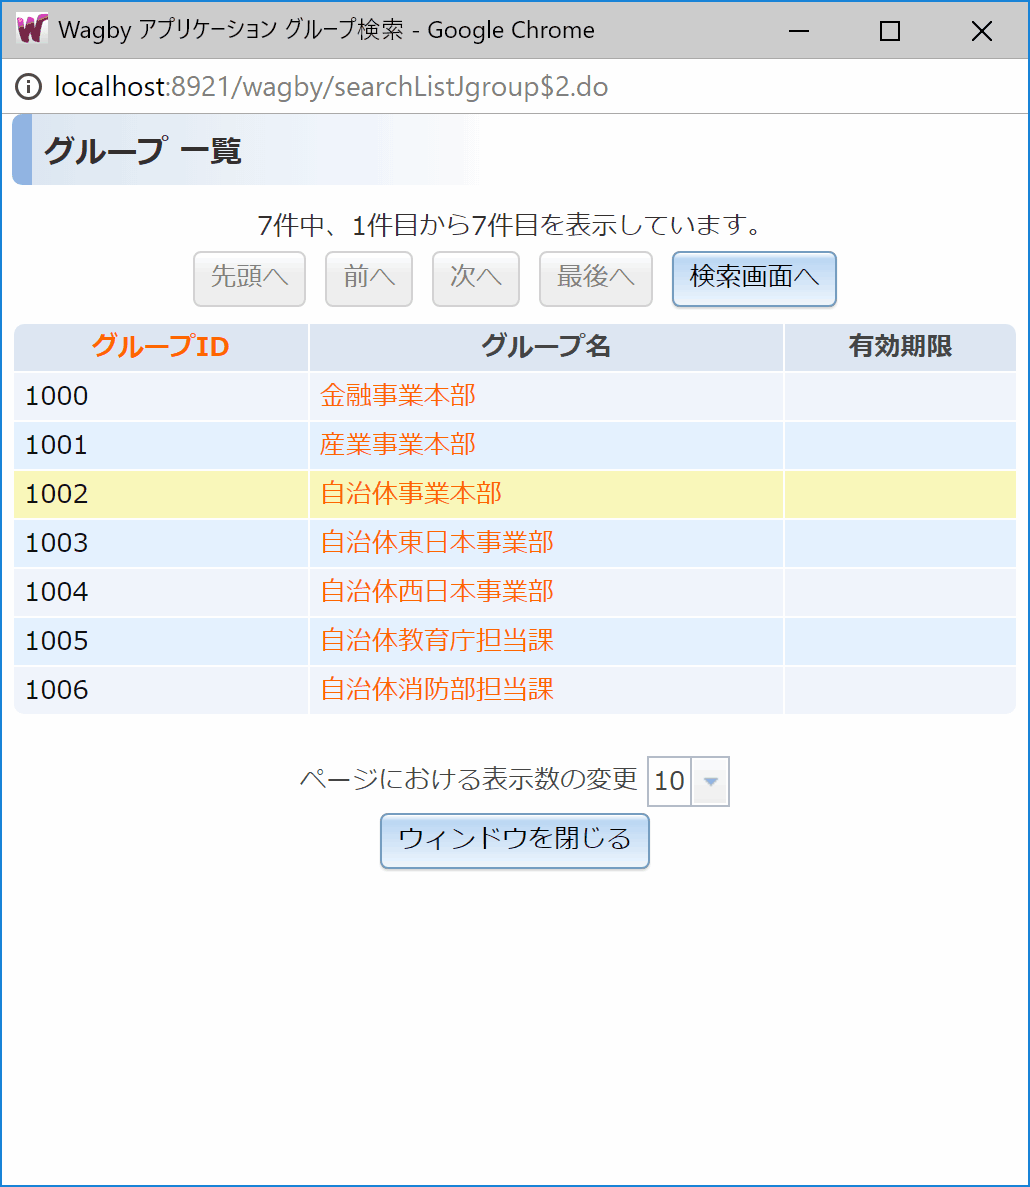The image size is (1030, 1187).
Task: Select the 自治体東日本事業部 group link
Action: [437, 543]
